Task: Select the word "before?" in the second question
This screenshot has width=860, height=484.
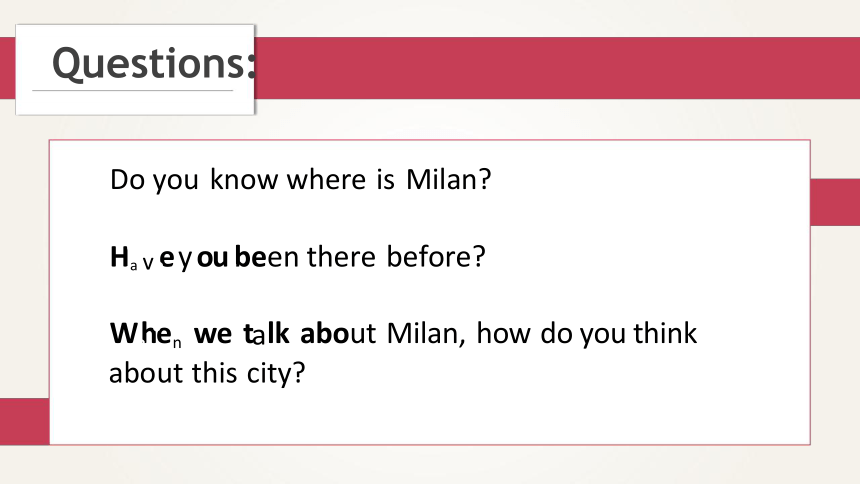Action: pyautogui.click(x=436, y=256)
